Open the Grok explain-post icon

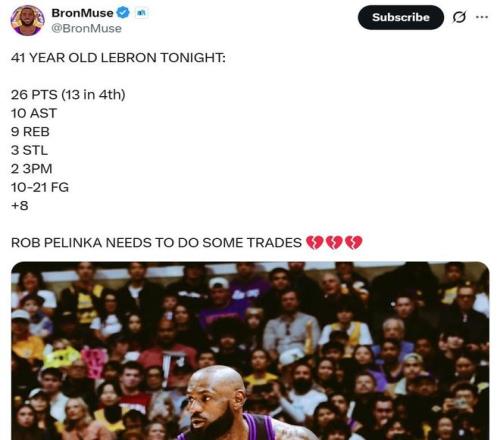459,17
